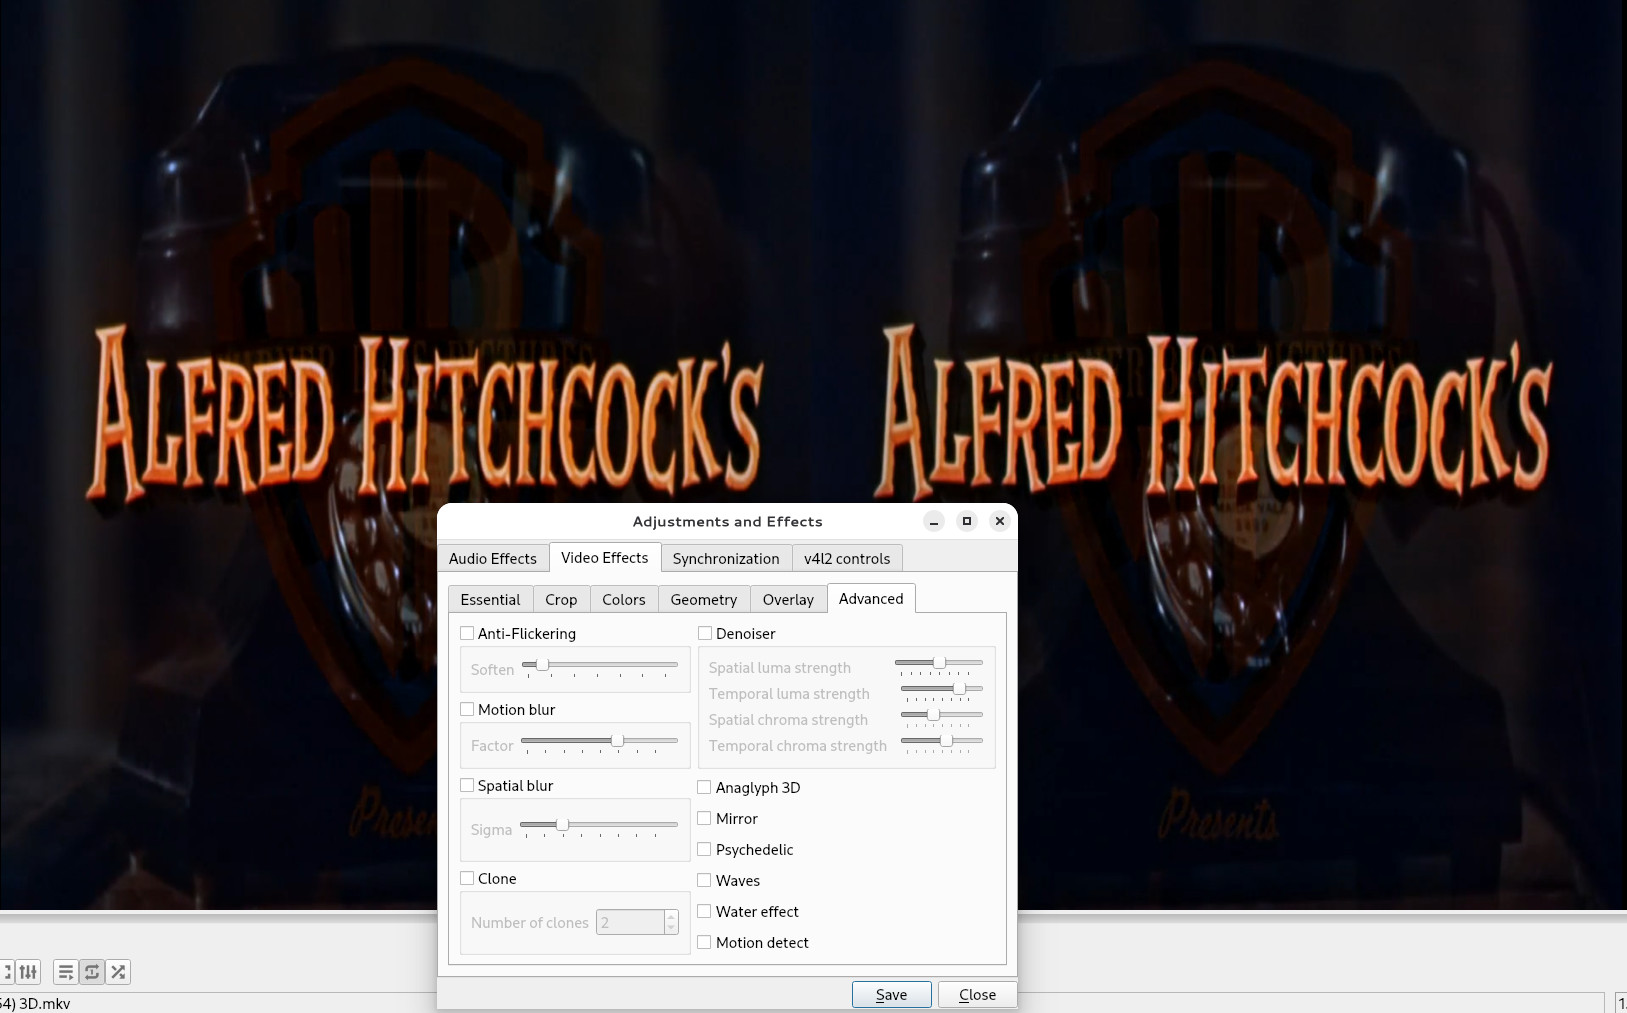Switch to the Crop sub-tab
Viewport: 1627px width, 1013px height.
[x=561, y=599]
